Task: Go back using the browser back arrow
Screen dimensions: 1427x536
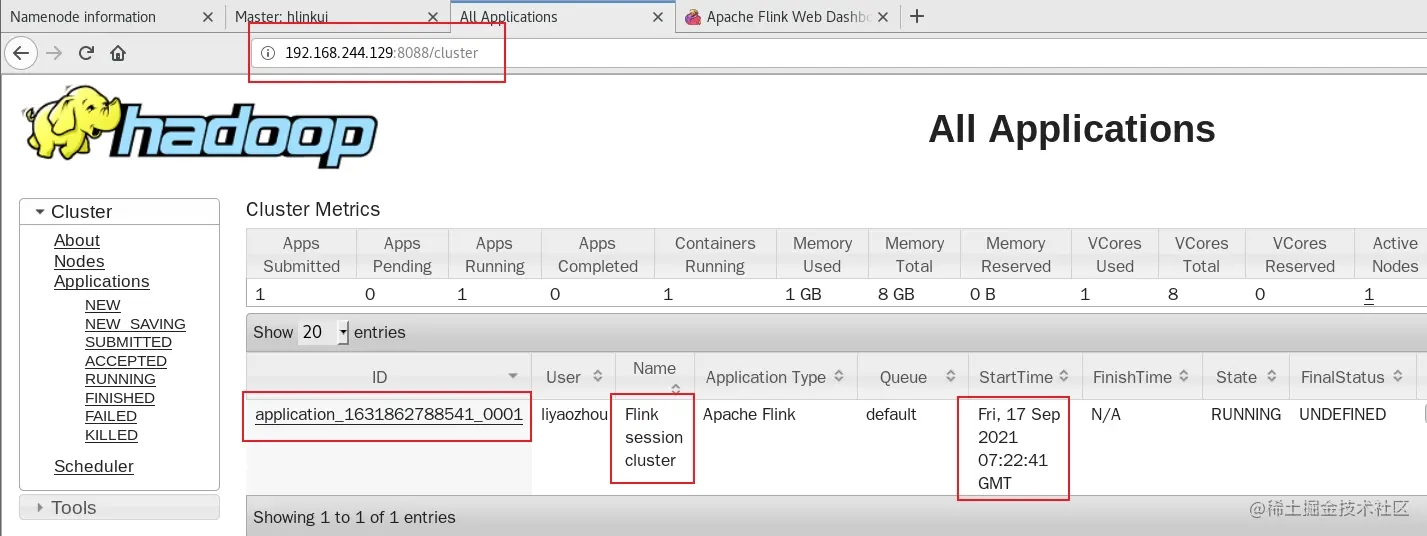Action: pyautogui.click(x=22, y=53)
